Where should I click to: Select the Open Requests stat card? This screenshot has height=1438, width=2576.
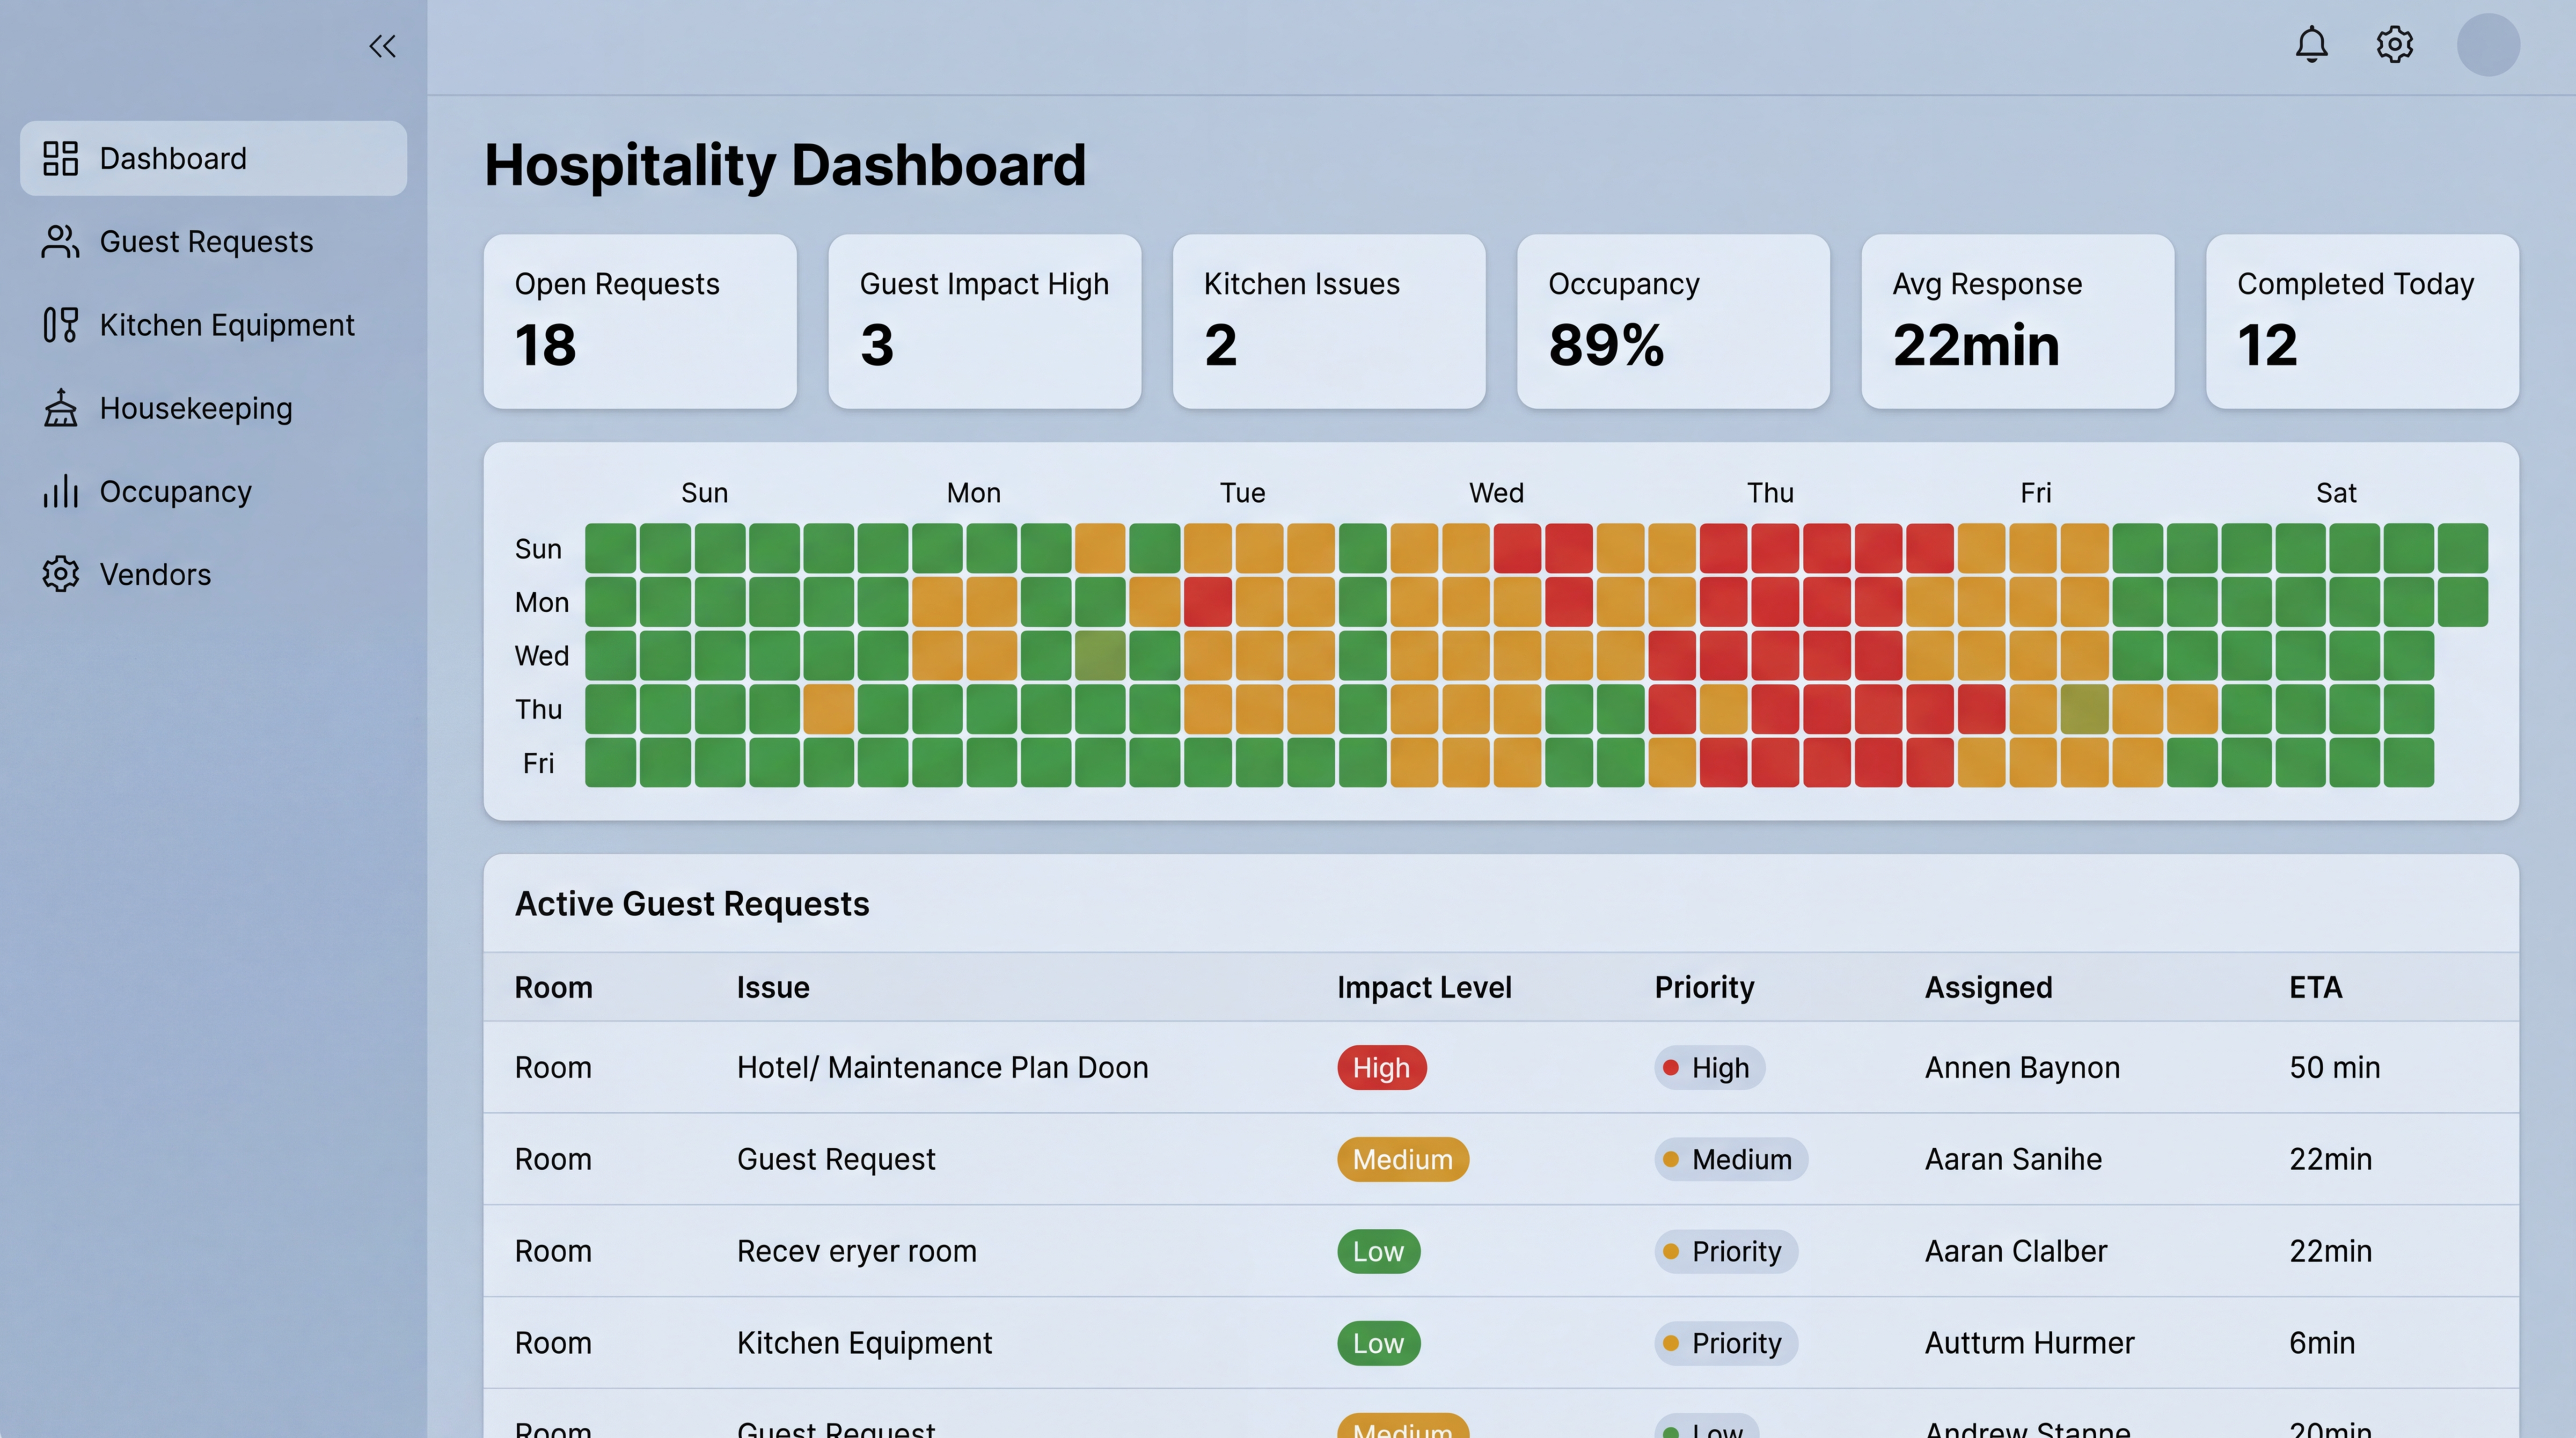click(640, 321)
